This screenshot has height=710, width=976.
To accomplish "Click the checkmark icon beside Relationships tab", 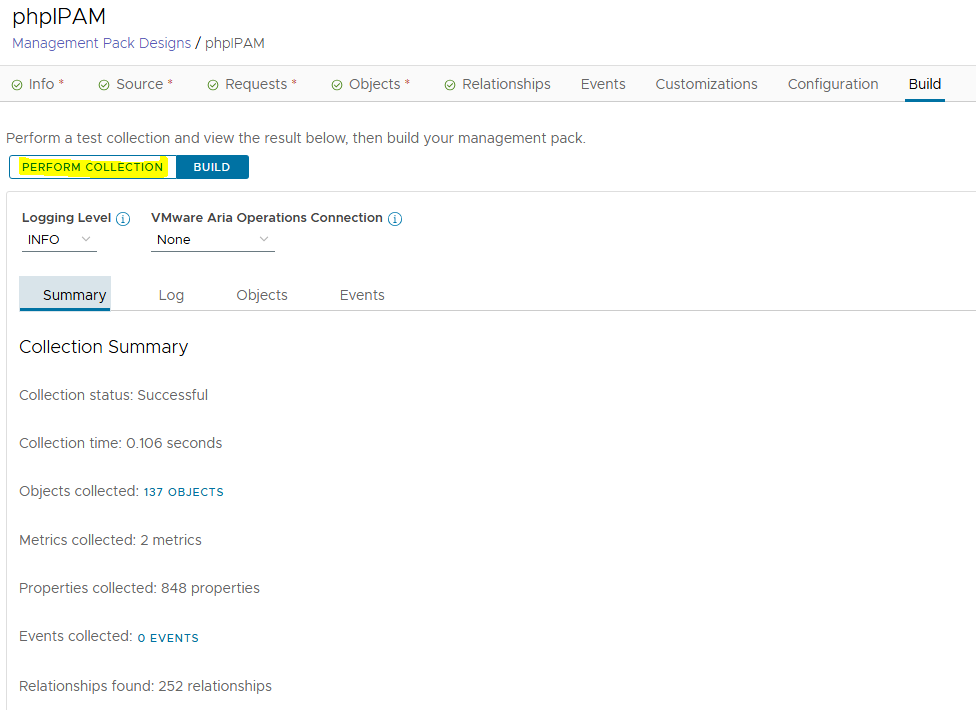I will coord(450,85).
